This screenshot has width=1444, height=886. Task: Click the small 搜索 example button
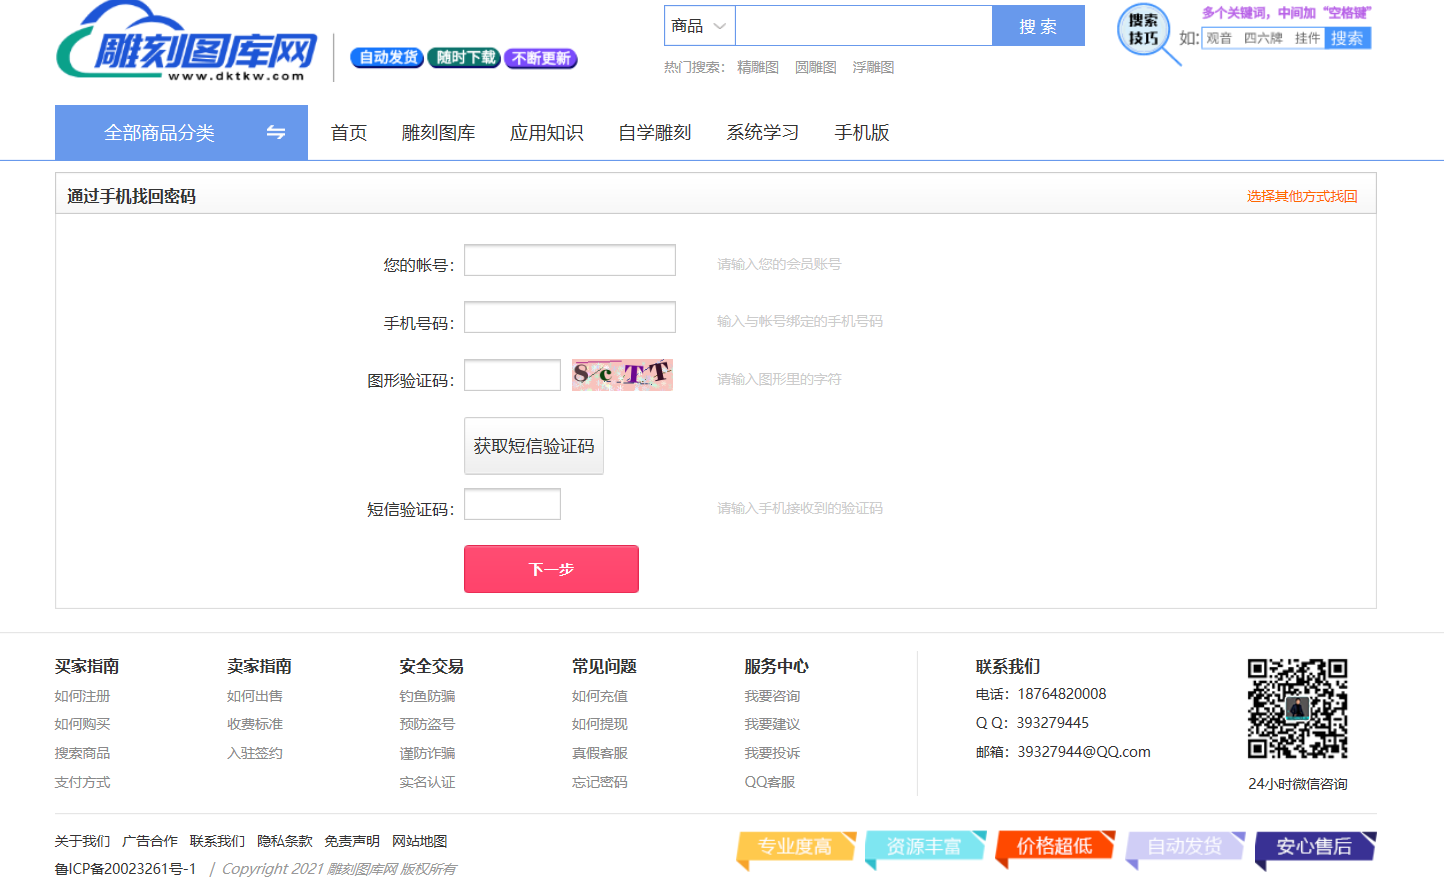(x=1347, y=38)
